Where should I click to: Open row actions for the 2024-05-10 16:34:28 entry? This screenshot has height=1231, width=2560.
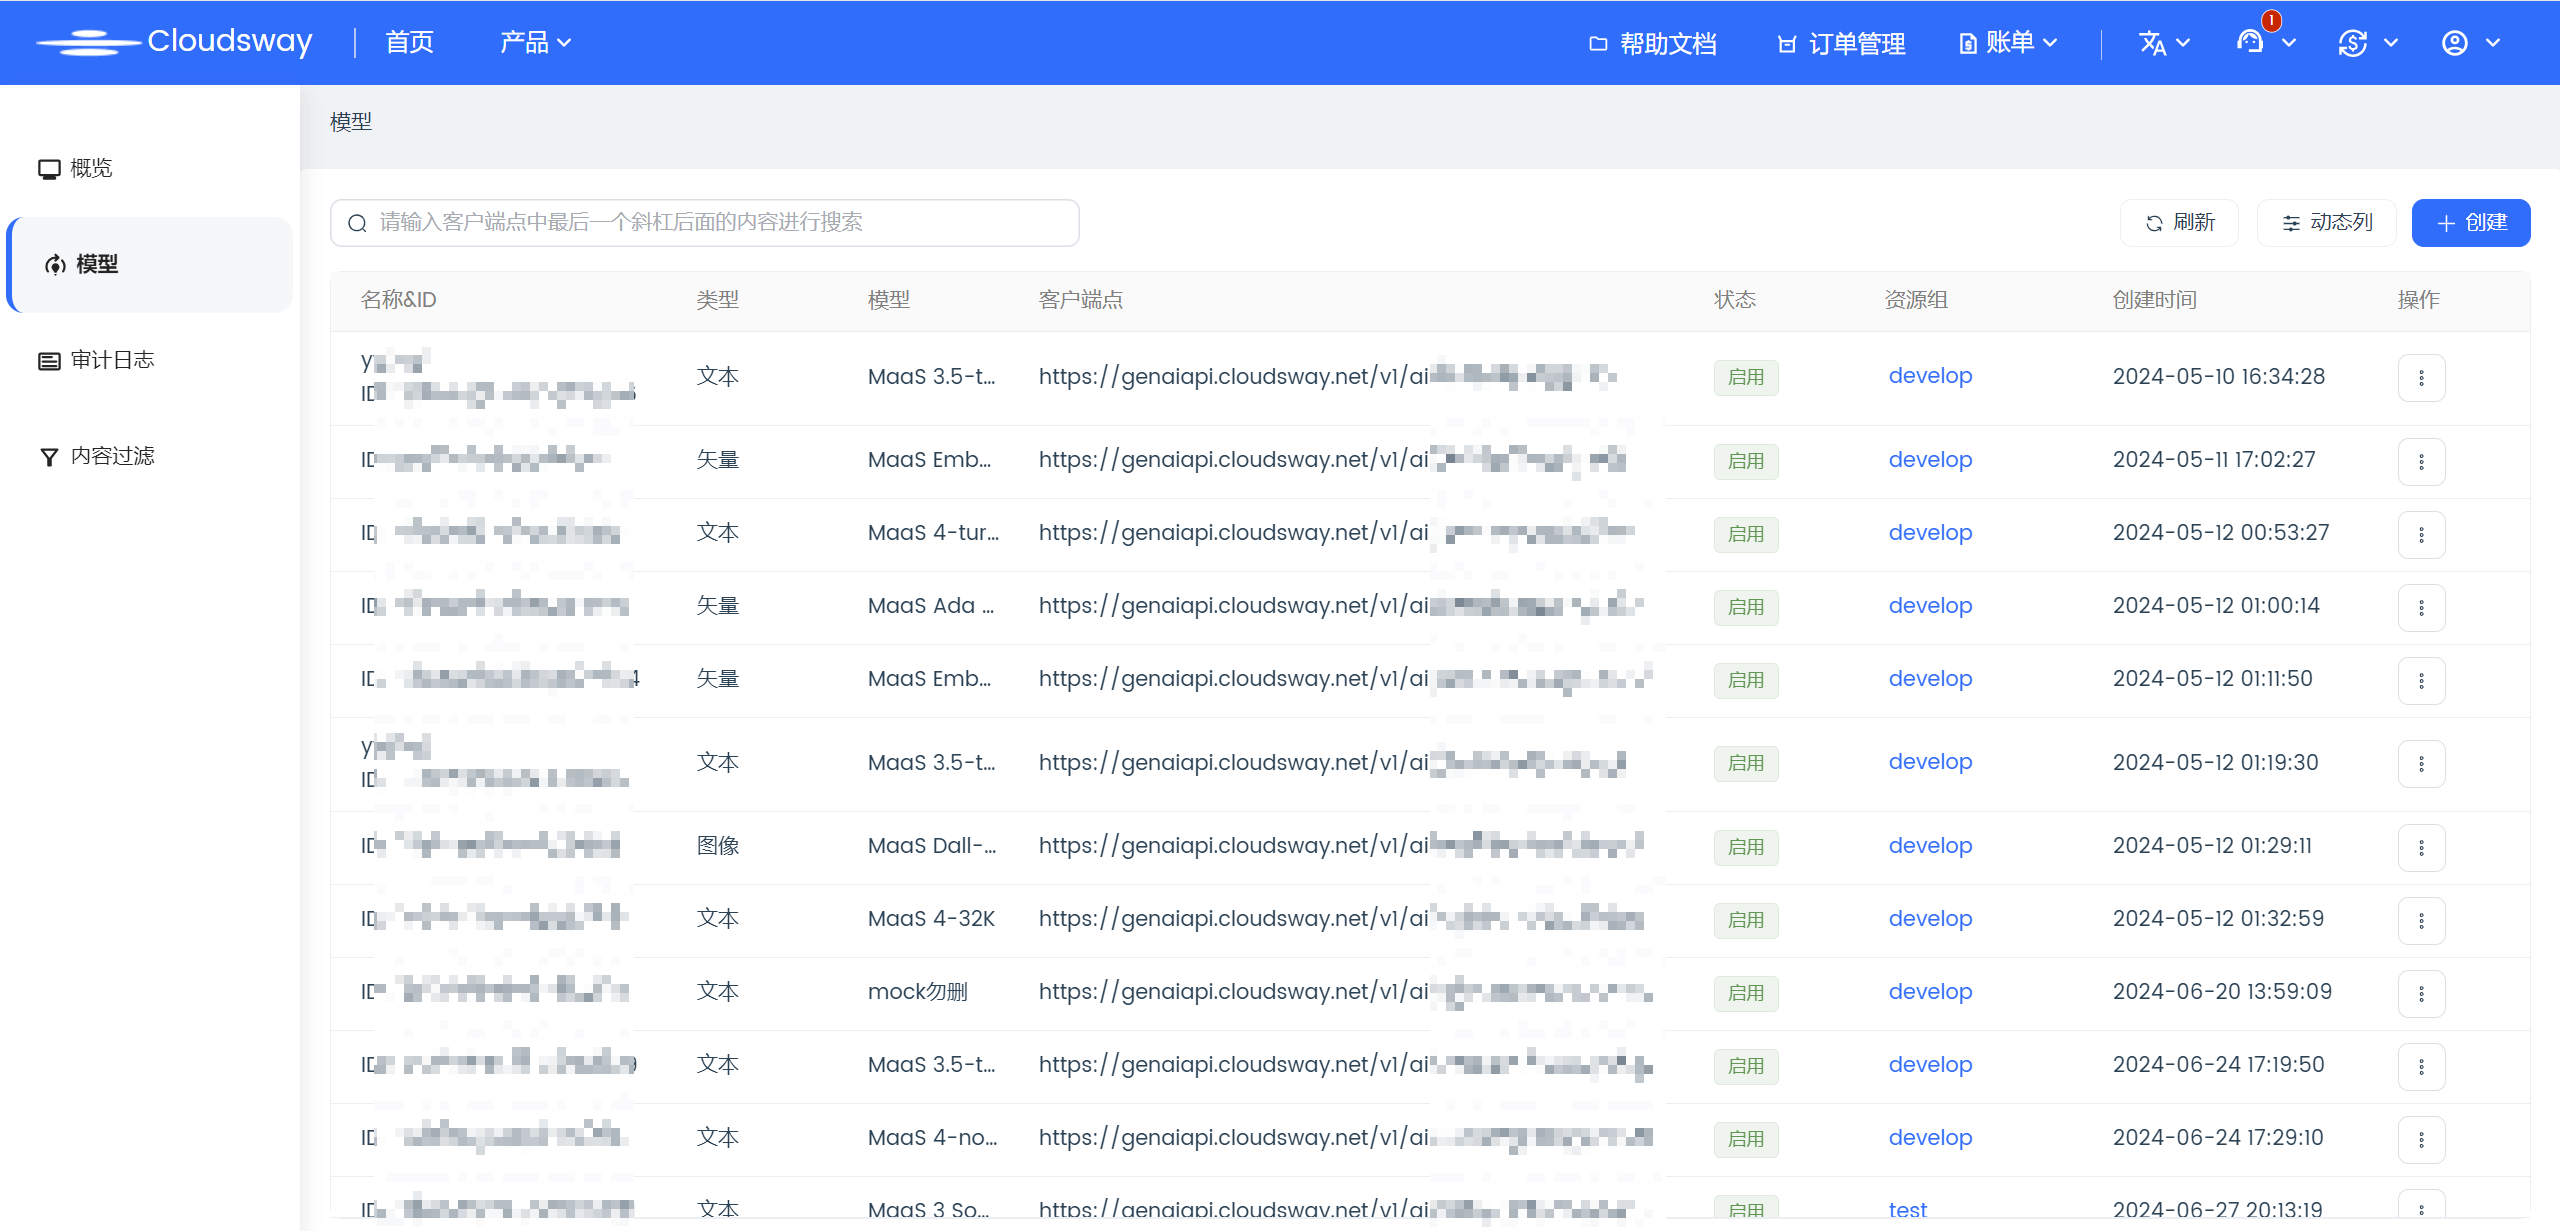(x=2421, y=378)
